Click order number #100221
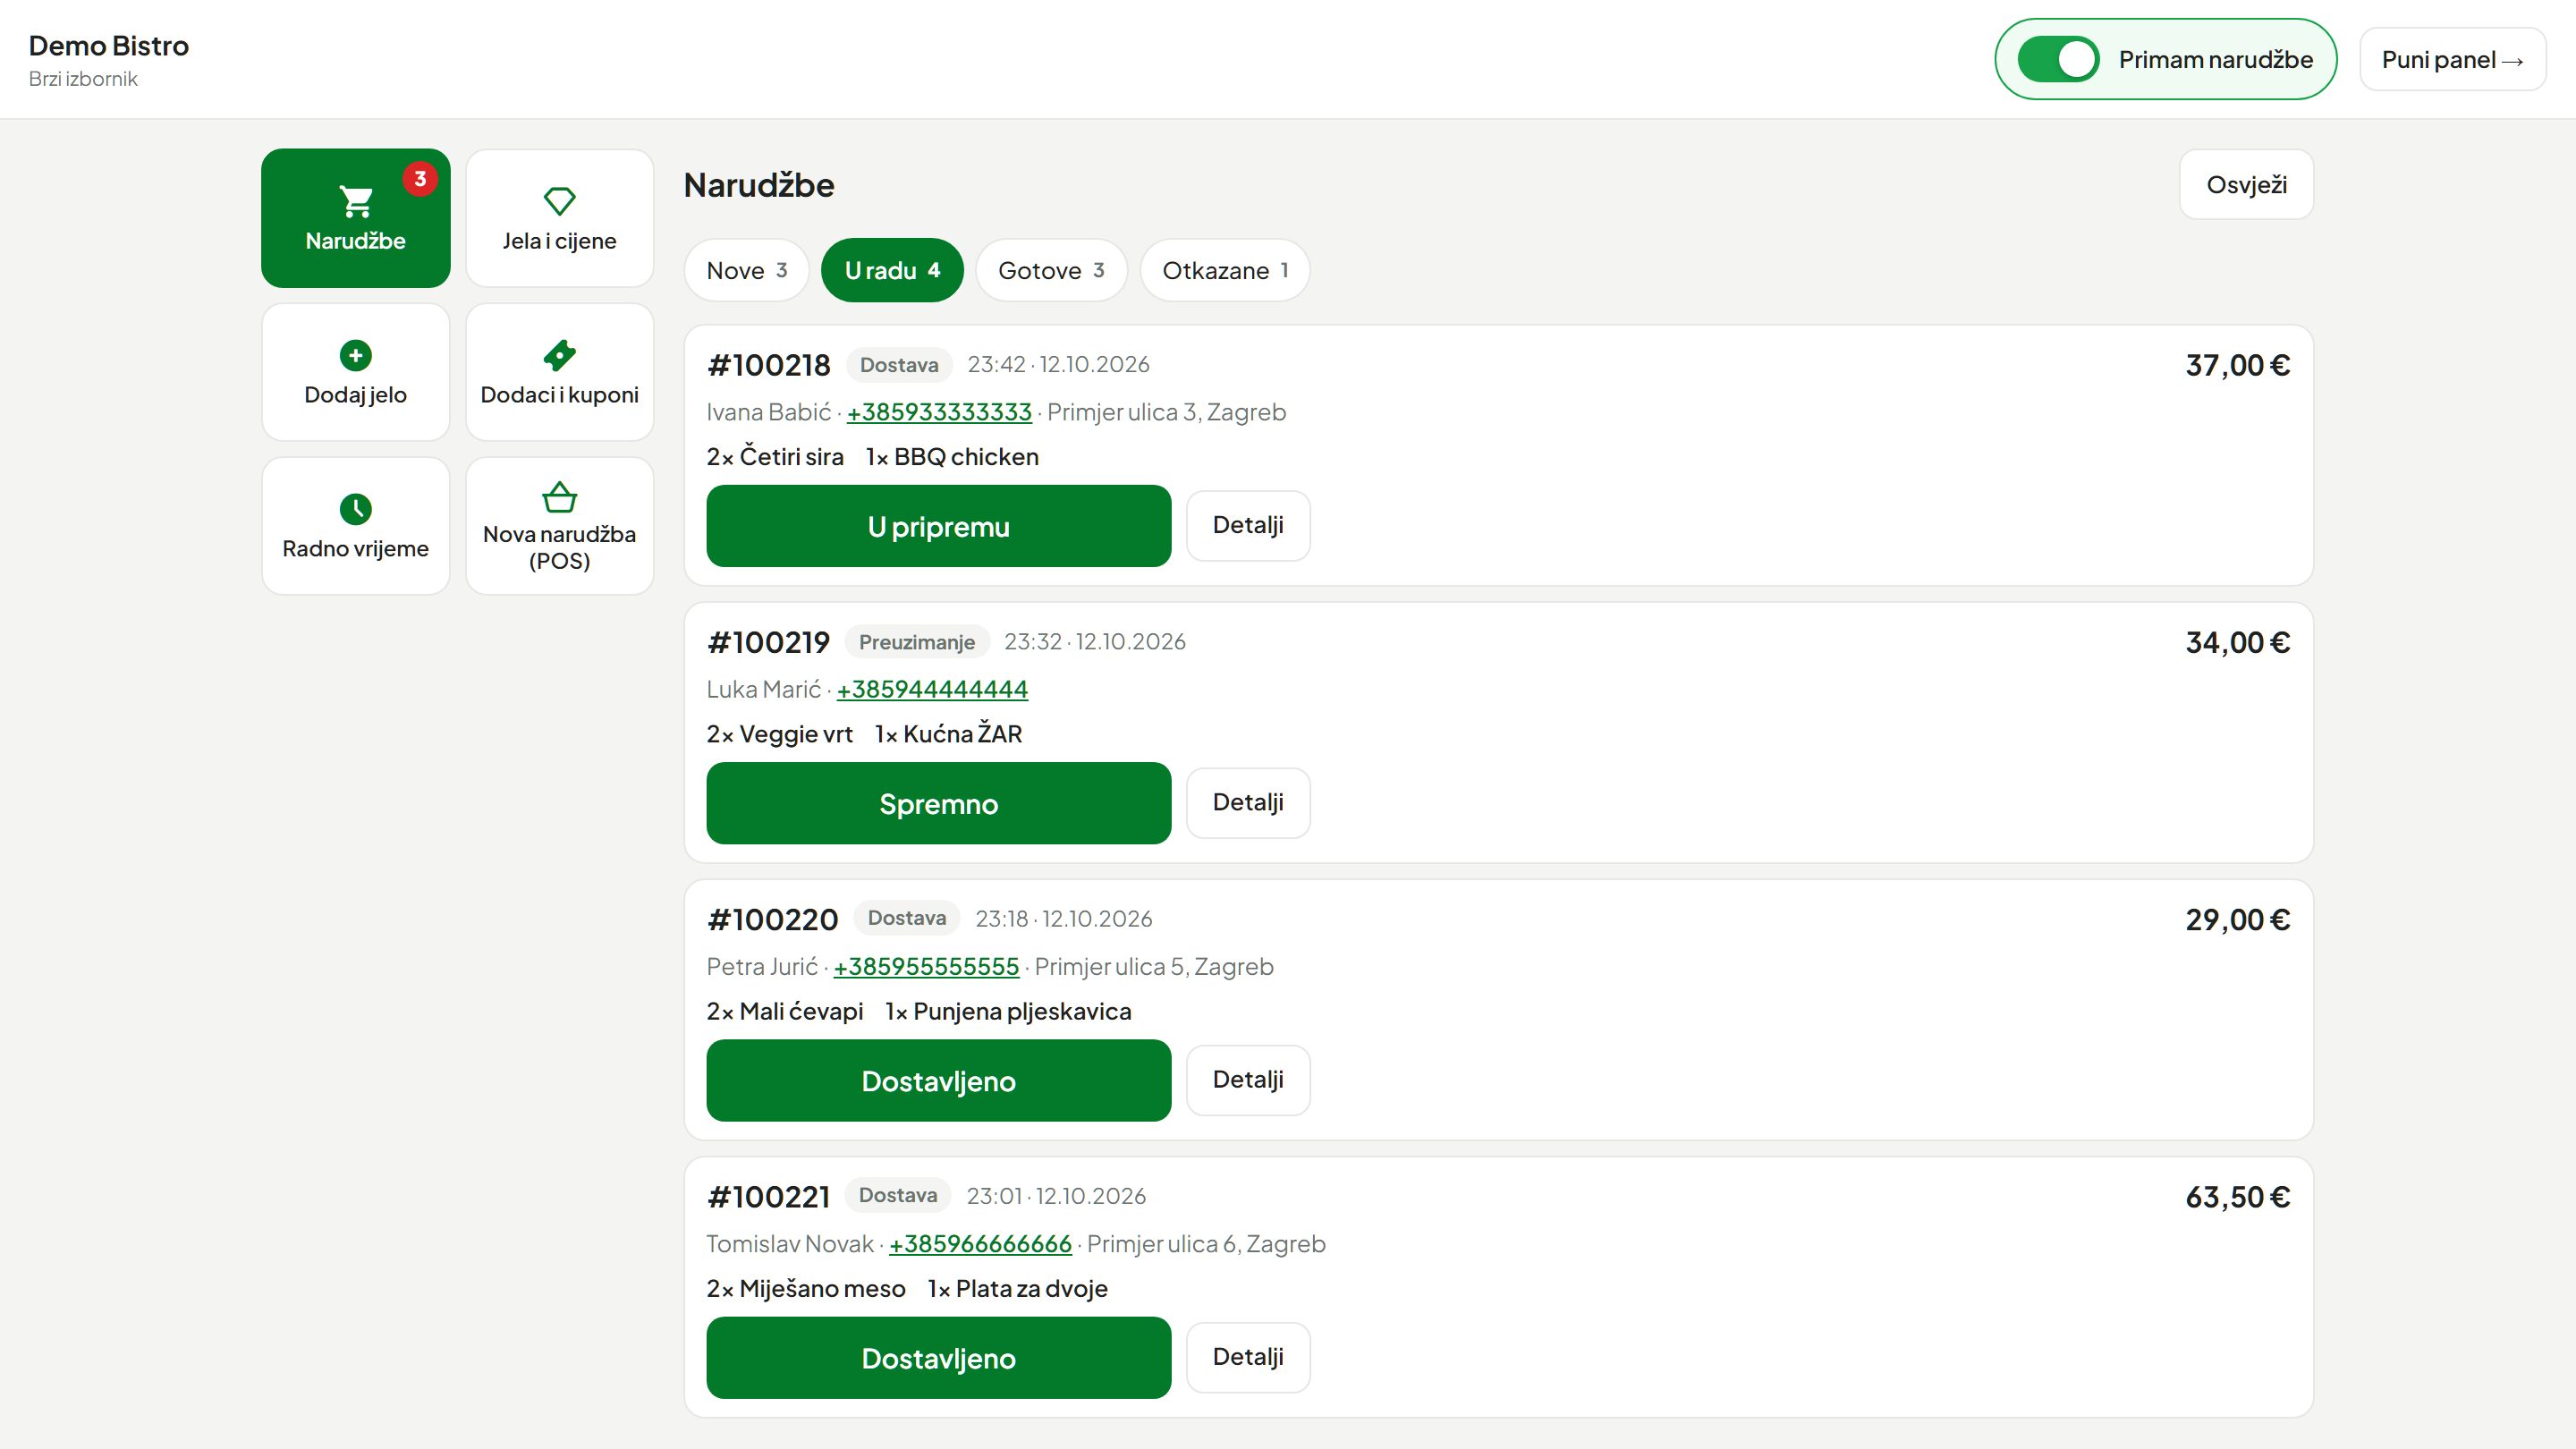The width and height of the screenshot is (2576, 1449). click(x=768, y=1196)
